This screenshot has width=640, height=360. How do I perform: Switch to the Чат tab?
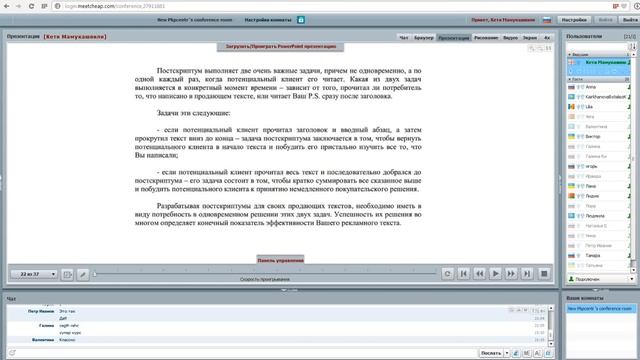click(x=404, y=38)
